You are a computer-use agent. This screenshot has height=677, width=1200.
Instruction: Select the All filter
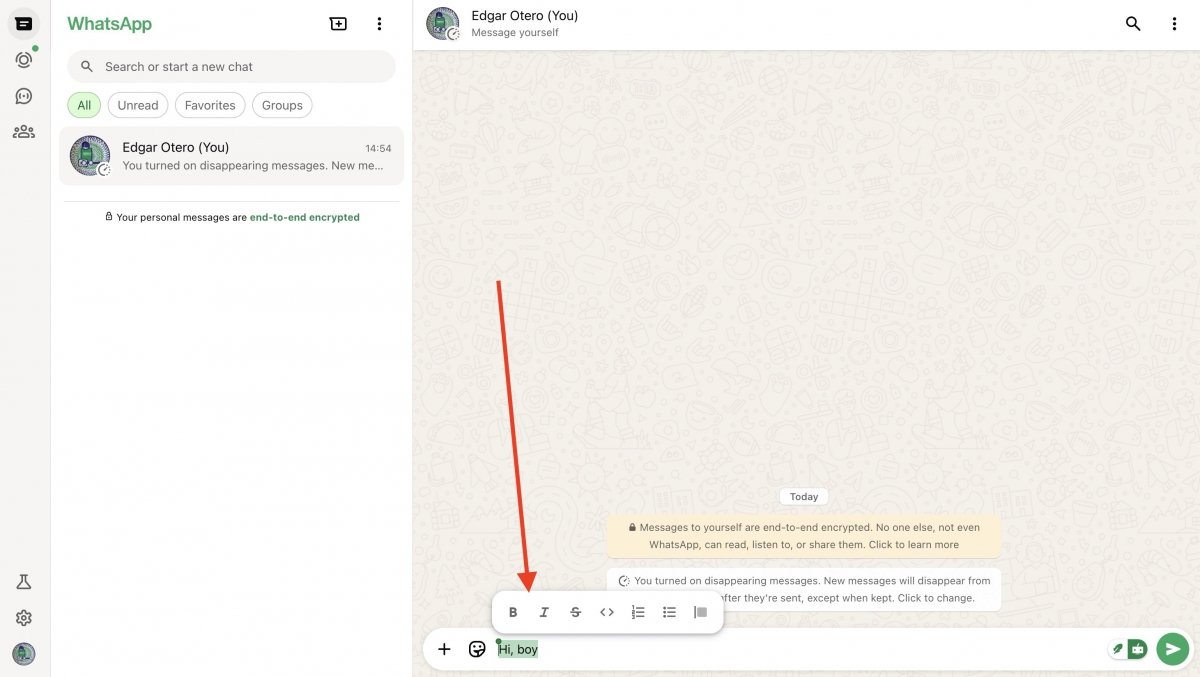click(84, 105)
